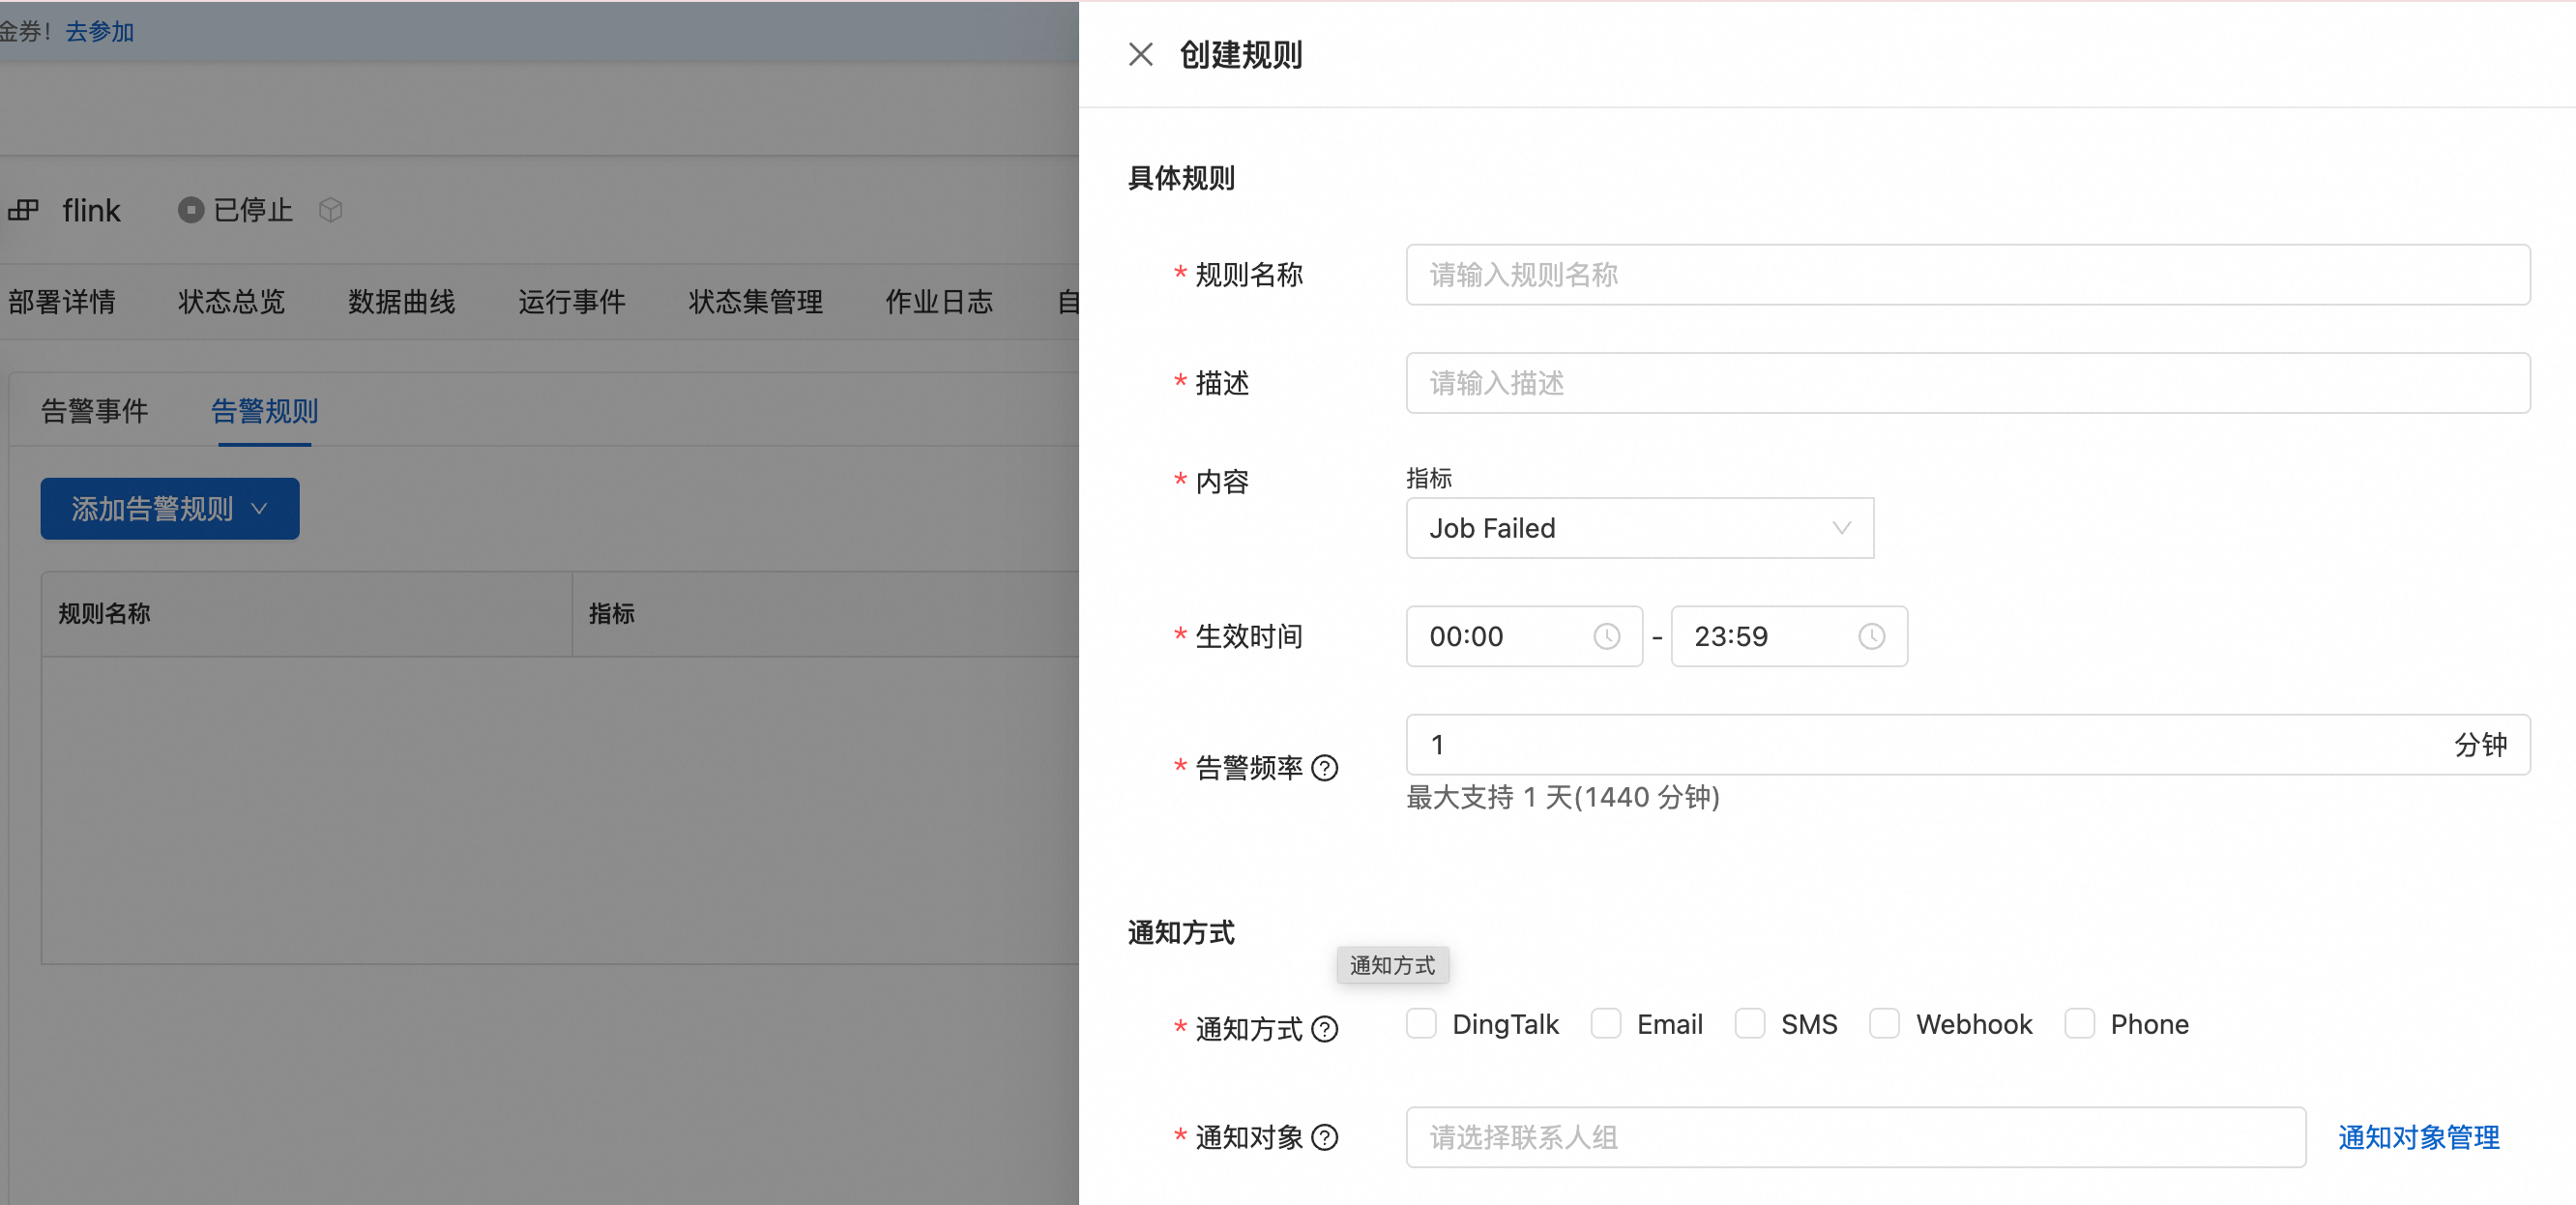Click help icon next to 通知对象
The image size is (2576, 1205).
(x=1324, y=1137)
